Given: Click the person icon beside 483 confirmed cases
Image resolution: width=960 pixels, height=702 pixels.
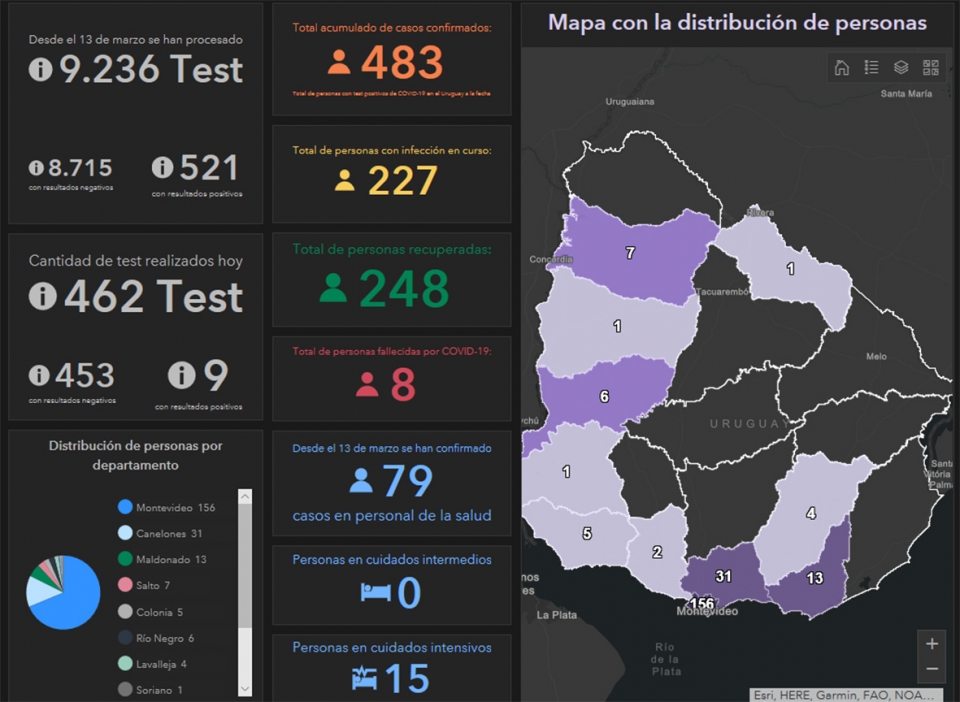Looking at the screenshot, I should (x=339, y=62).
